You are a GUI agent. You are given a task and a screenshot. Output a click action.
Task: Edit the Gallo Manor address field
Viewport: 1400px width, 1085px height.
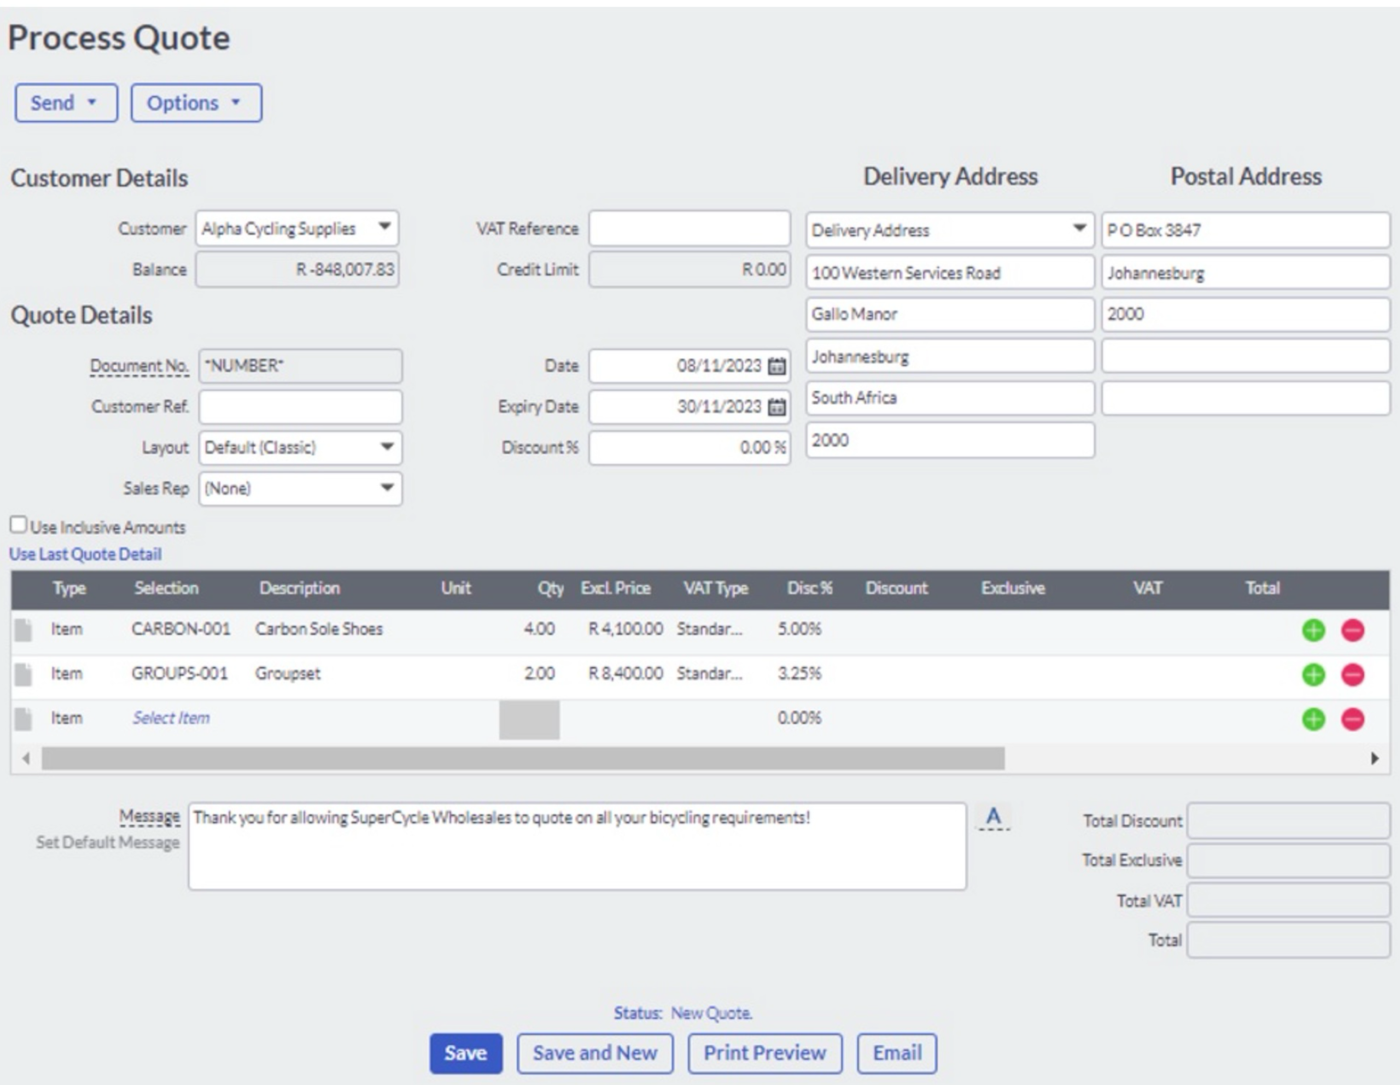pyautogui.click(x=950, y=314)
